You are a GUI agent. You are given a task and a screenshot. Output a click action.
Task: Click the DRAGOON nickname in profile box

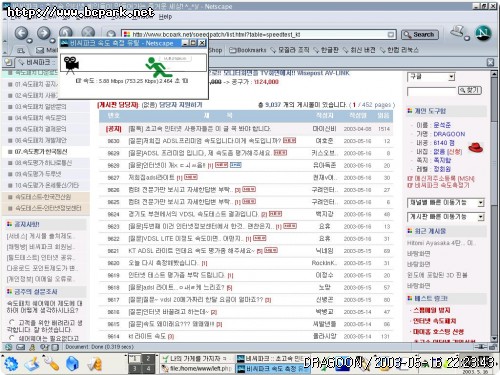tap(449, 134)
